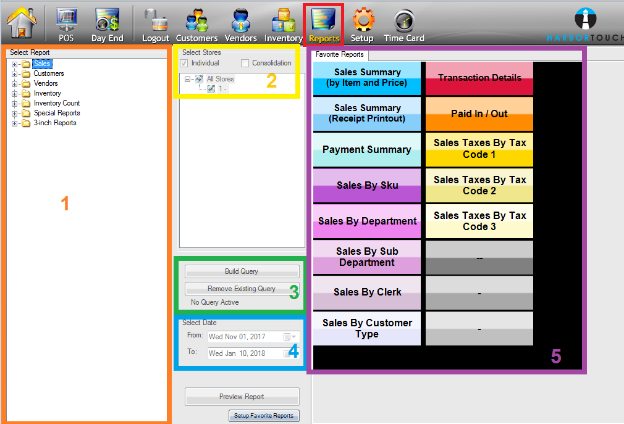This screenshot has height=424, width=624.
Task: Expand the Sales report folder
Action: coord(14,64)
